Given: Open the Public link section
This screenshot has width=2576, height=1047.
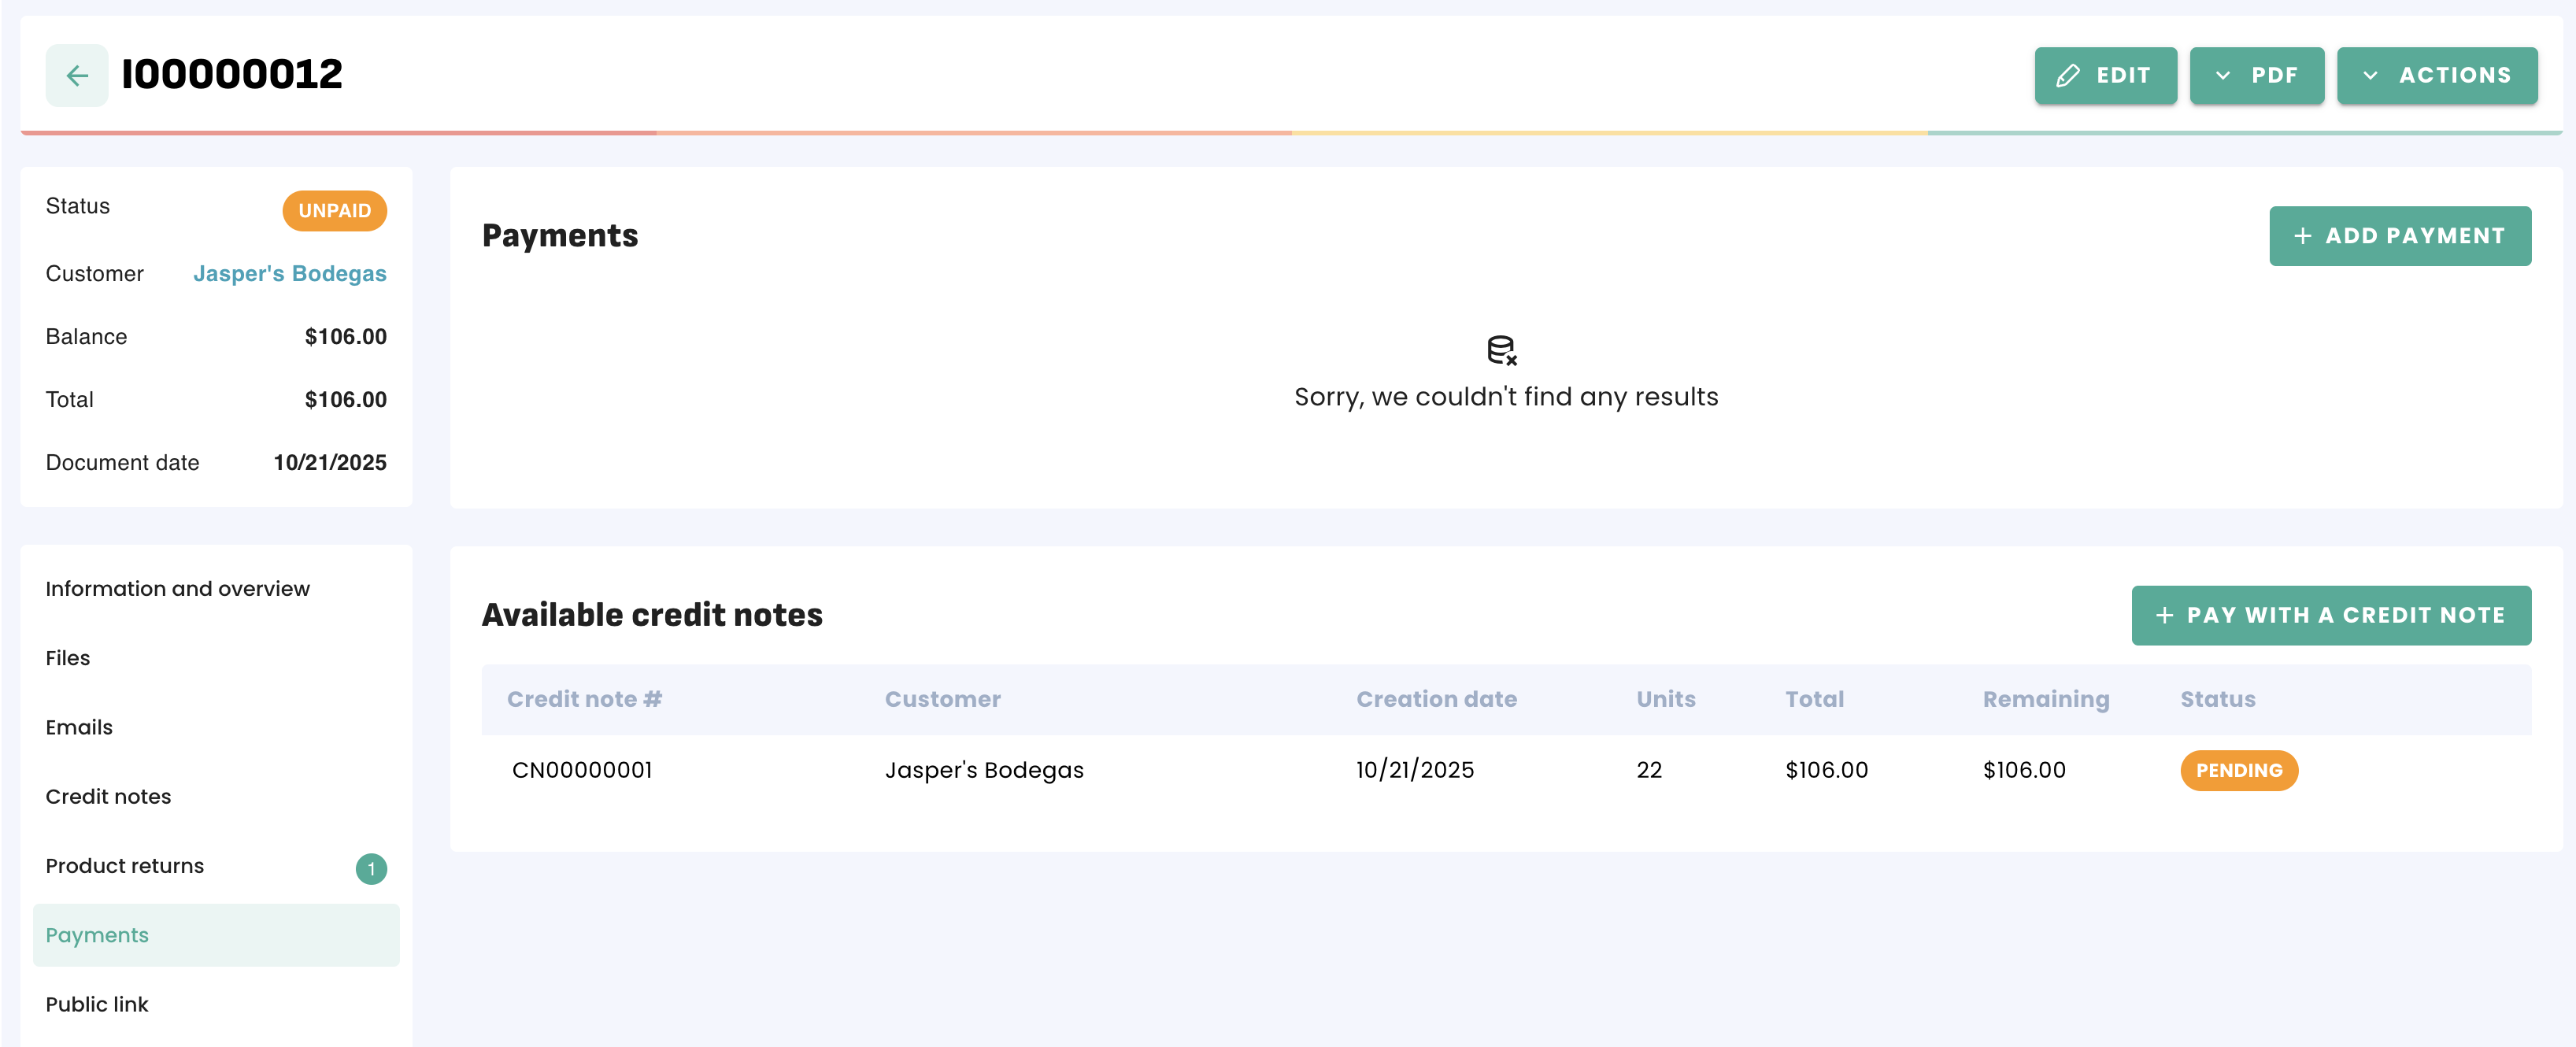Looking at the screenshot, I should pos(97,1004).
